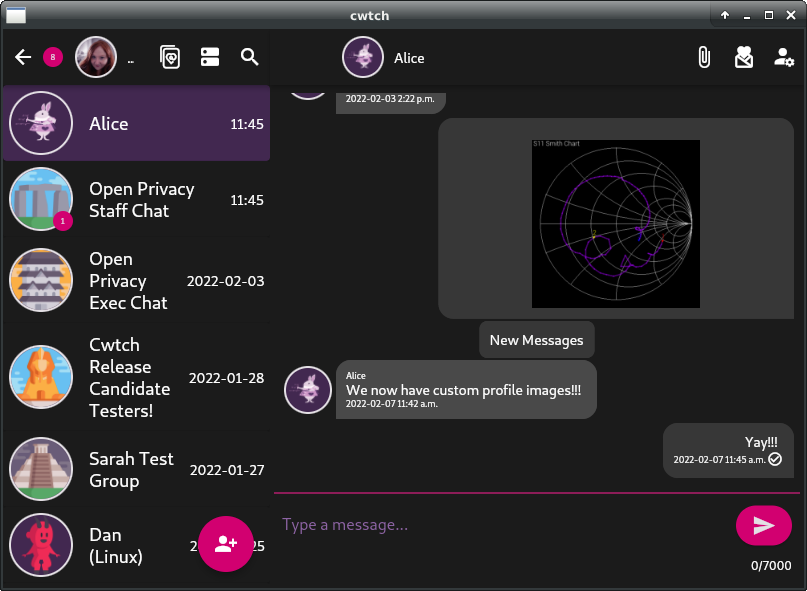Click the 2022-01-28 date on Testers row
This screenshot has width=807, height=591.
(226, 378)
